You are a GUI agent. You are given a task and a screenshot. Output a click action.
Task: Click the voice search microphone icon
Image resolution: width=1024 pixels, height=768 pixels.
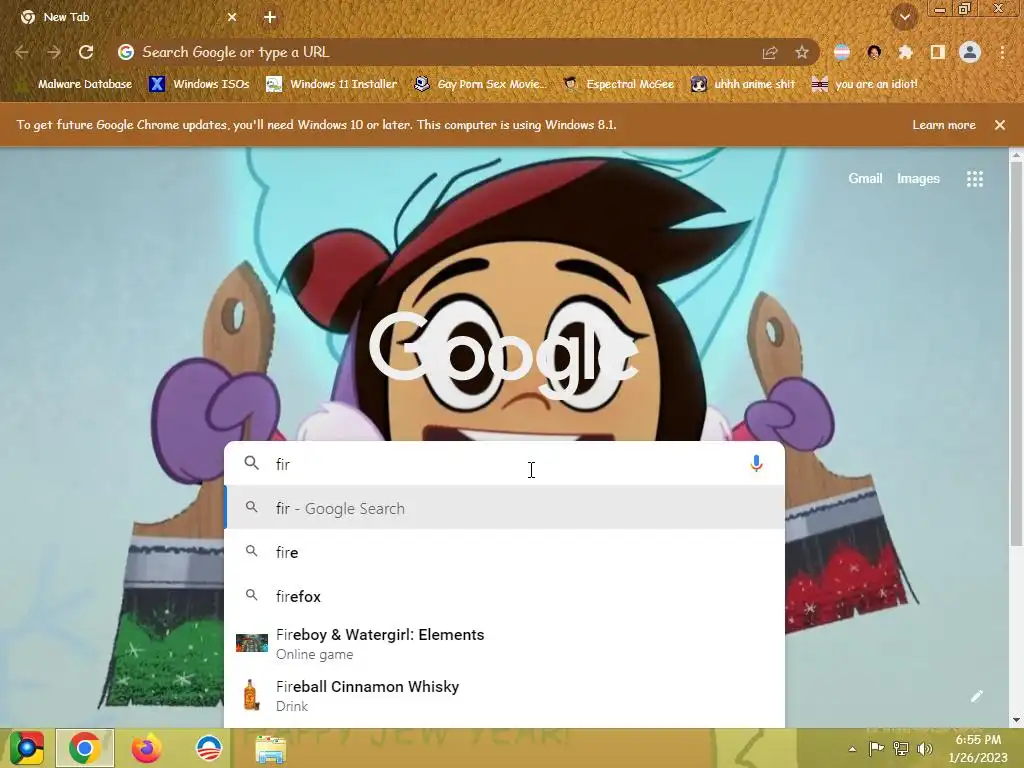pyautogui.click(x=756, y=464)
